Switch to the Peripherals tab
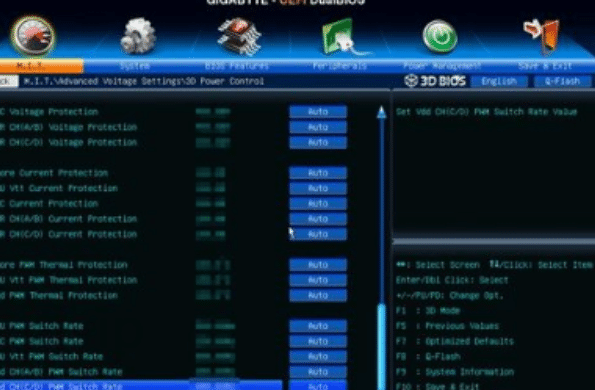The height and width of the screenshot is (390, 595). point(340,66)
